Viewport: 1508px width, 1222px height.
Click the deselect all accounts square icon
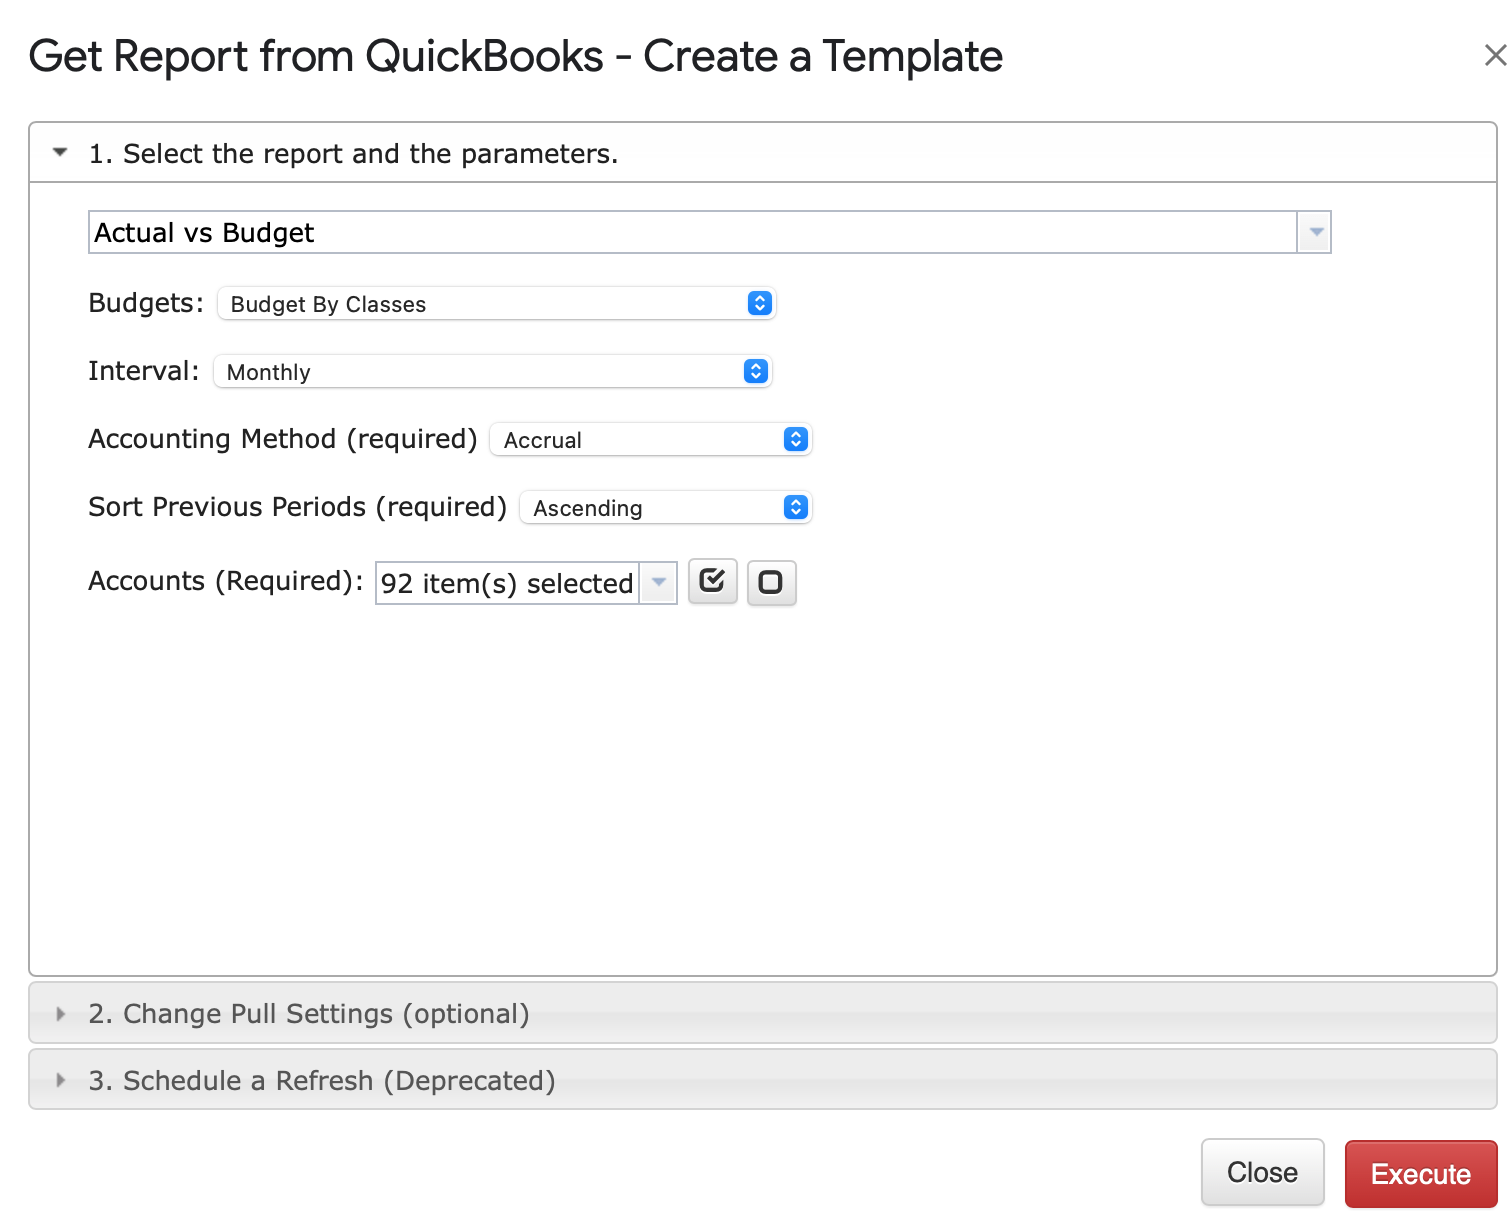[771, 582]
